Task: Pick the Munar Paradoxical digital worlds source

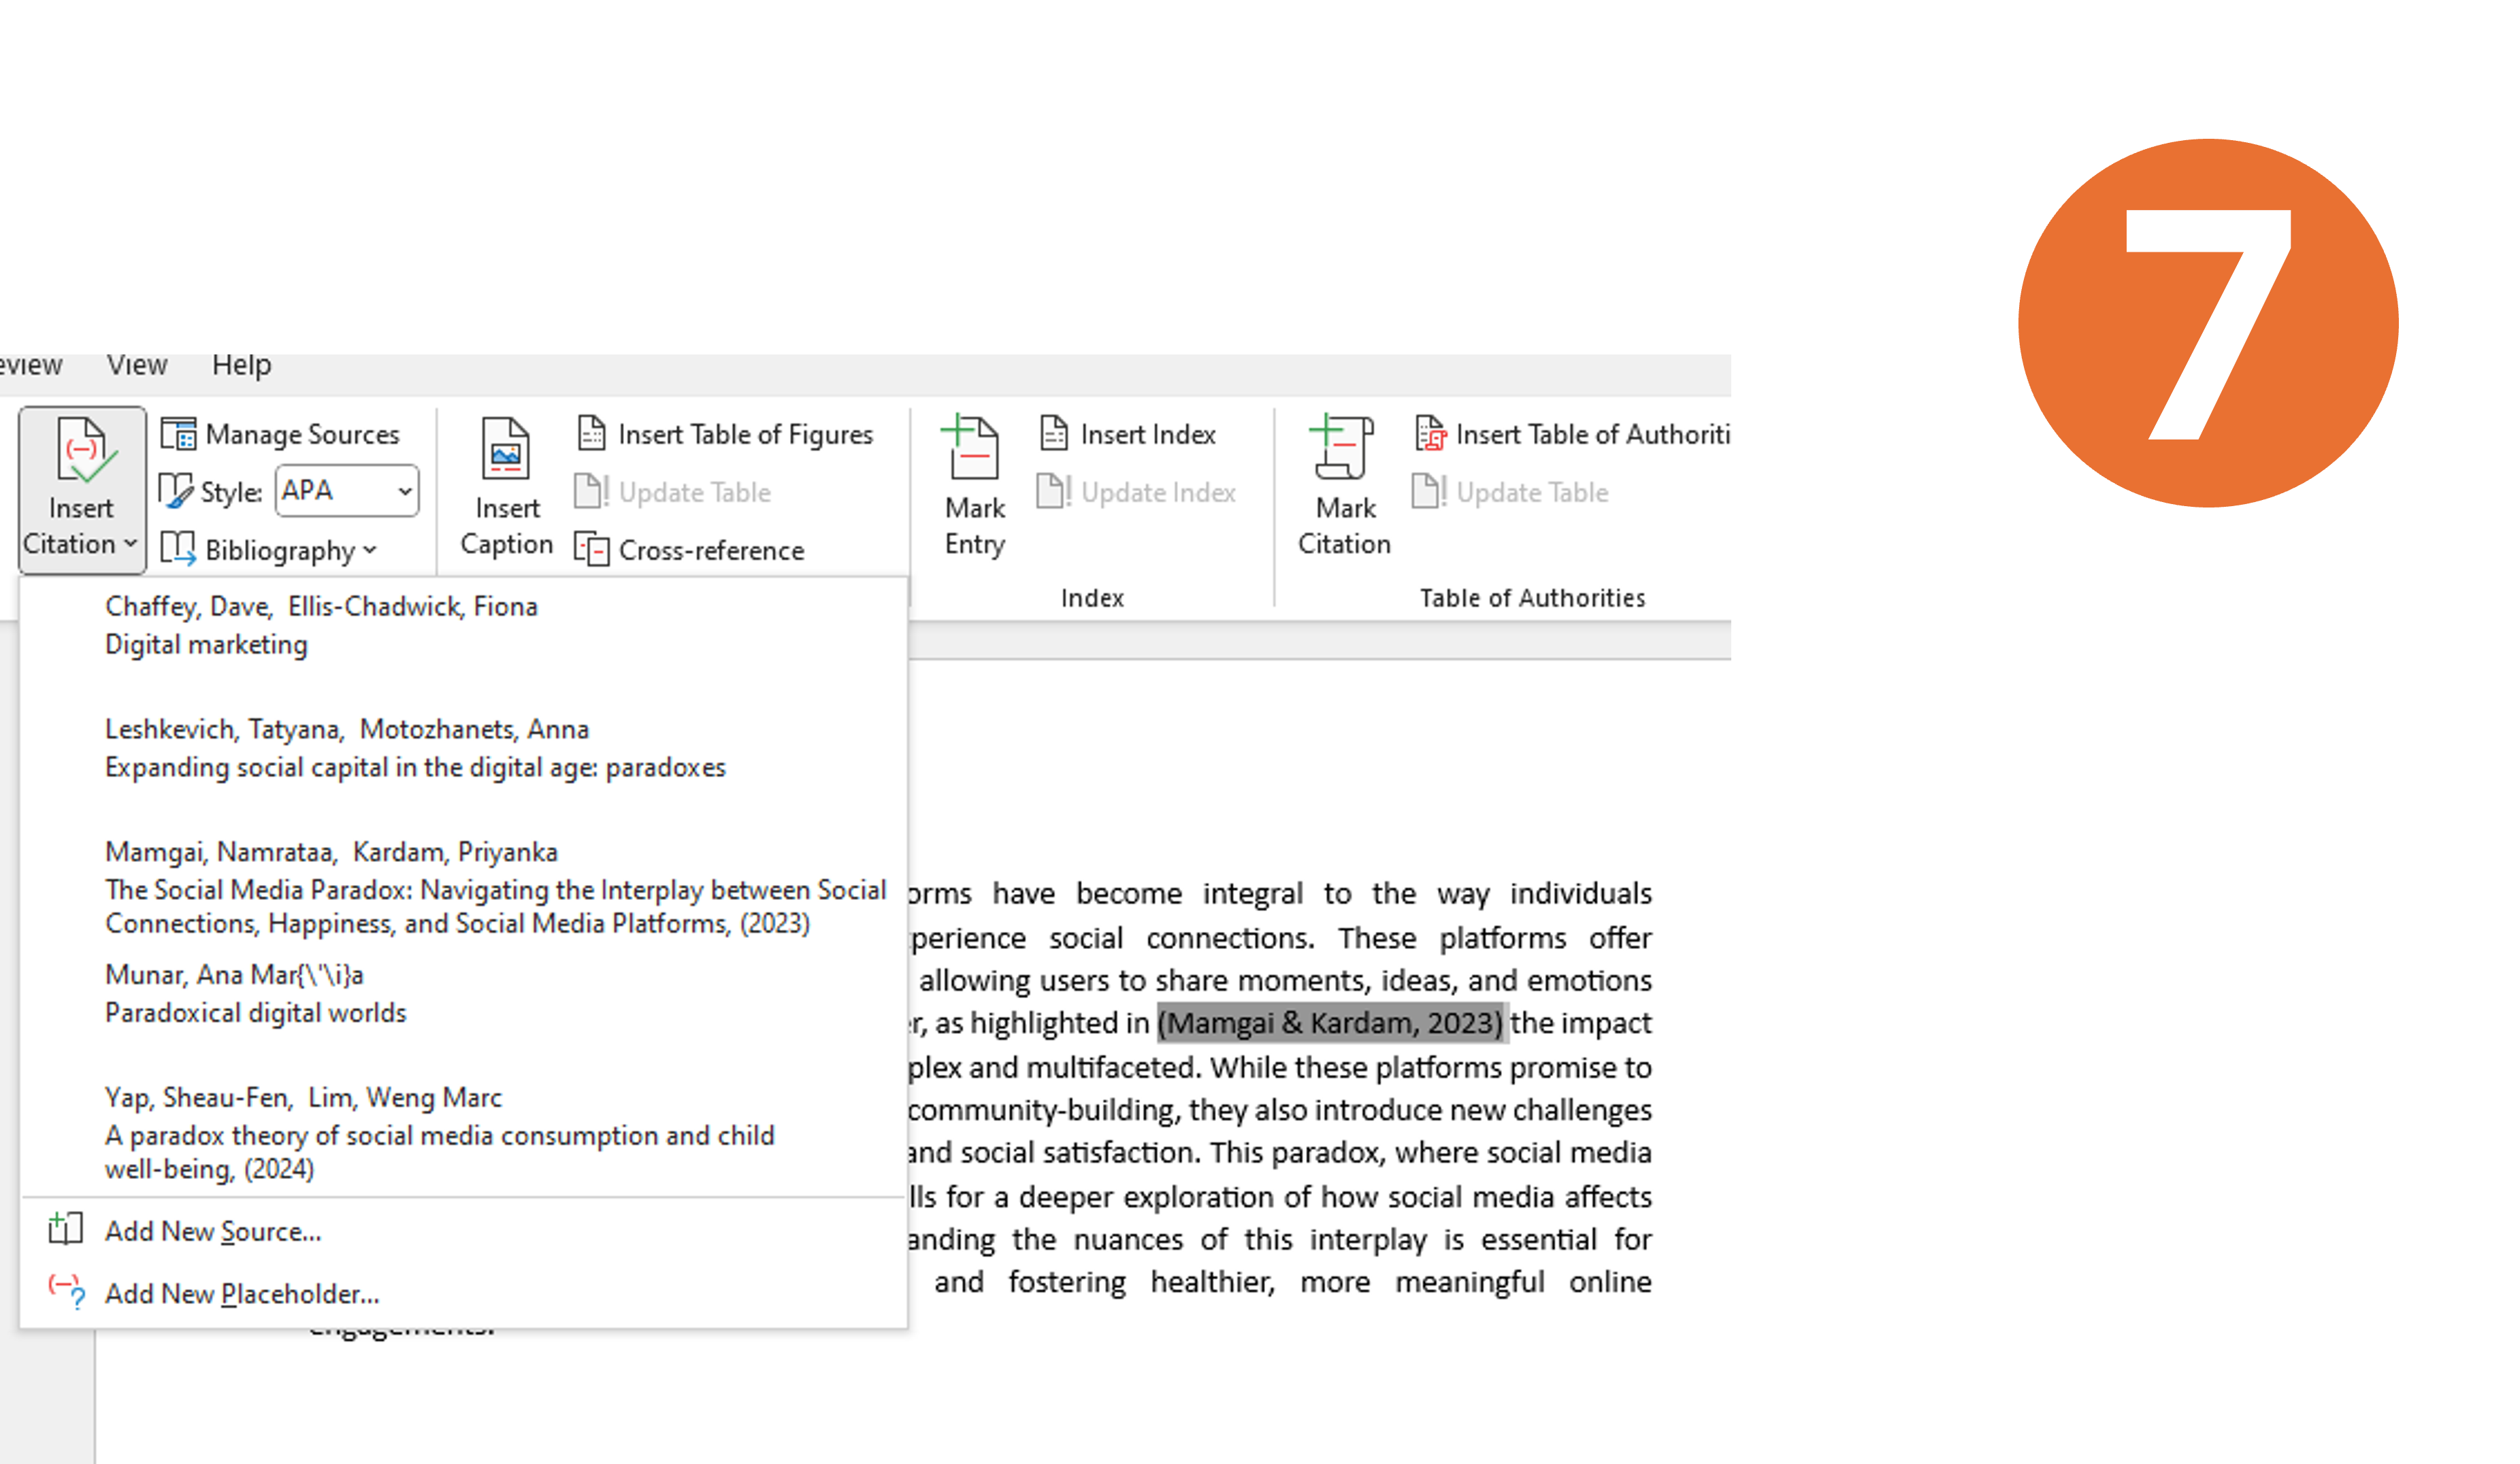Action: tap(255, 993)
